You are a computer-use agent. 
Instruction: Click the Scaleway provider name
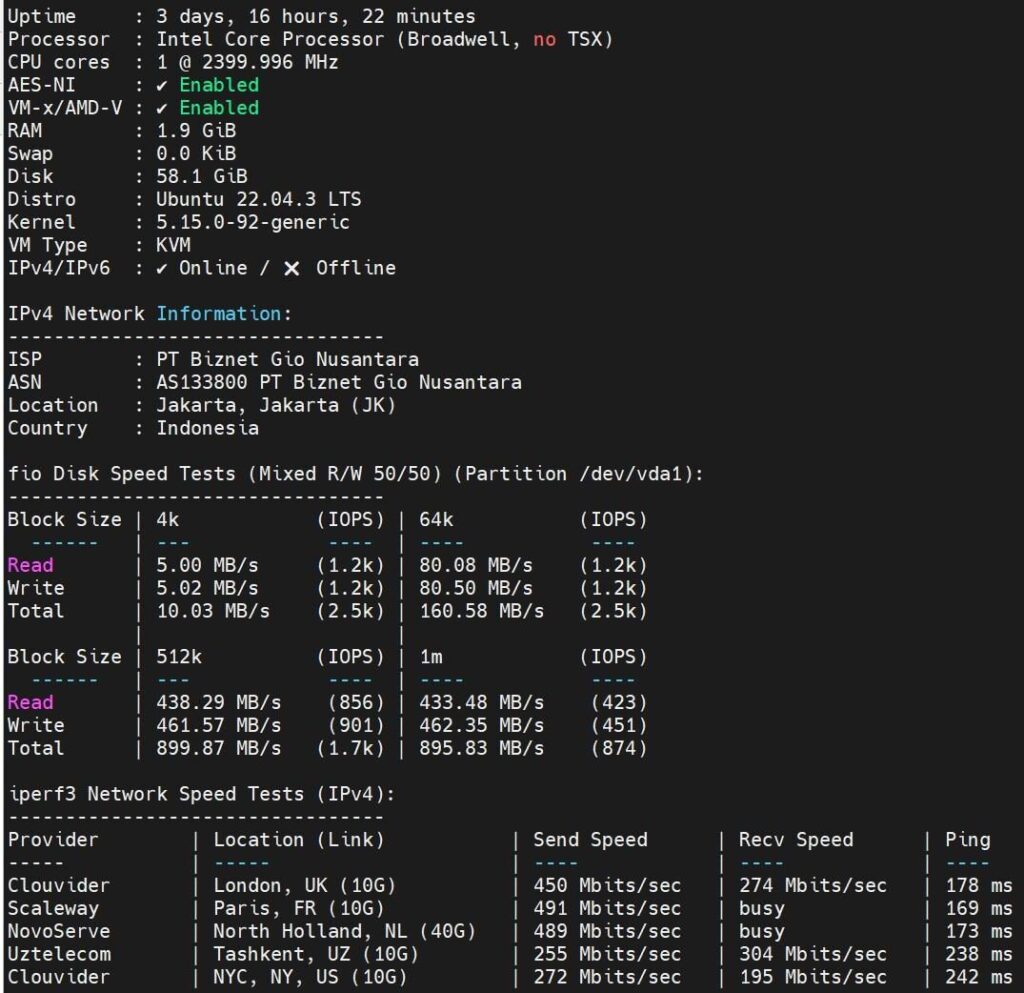point(53,908)
